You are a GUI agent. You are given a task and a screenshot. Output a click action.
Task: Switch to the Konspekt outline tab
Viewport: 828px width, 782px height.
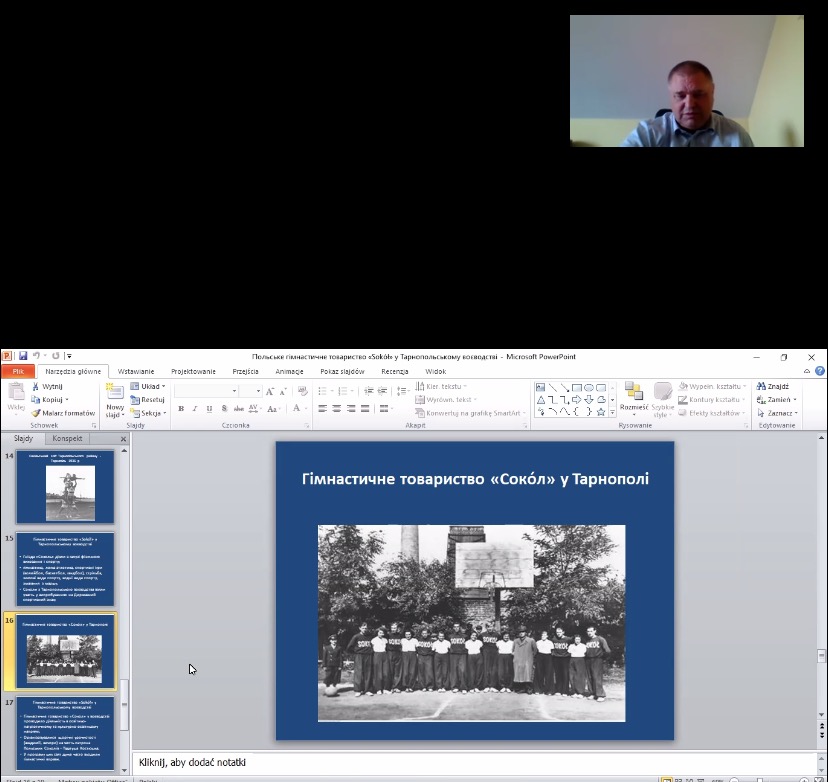[67, 439]
